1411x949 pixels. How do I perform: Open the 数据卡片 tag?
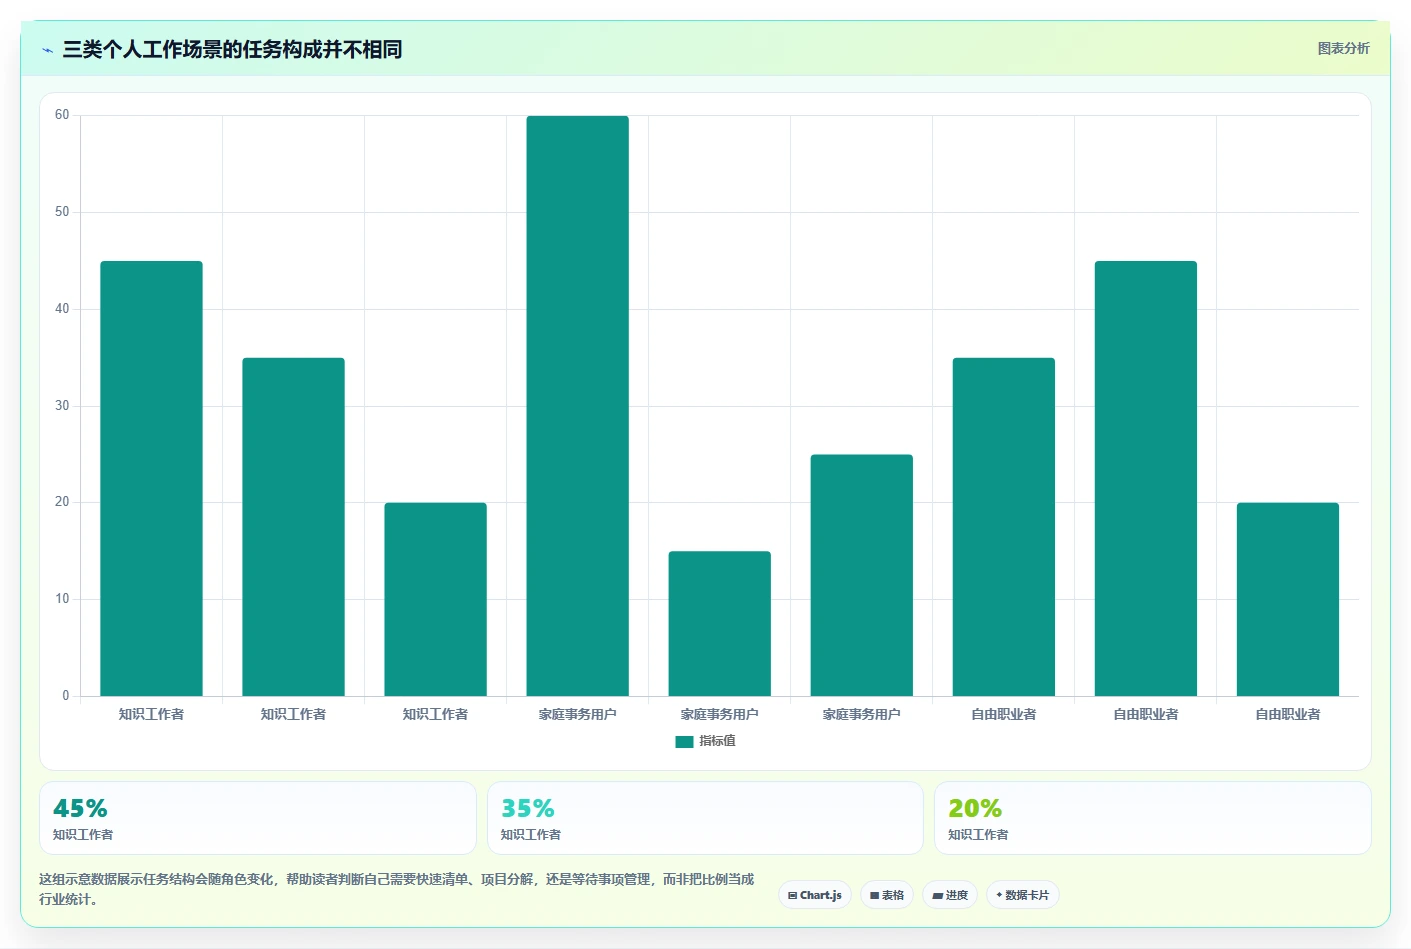click(1023, 895)
